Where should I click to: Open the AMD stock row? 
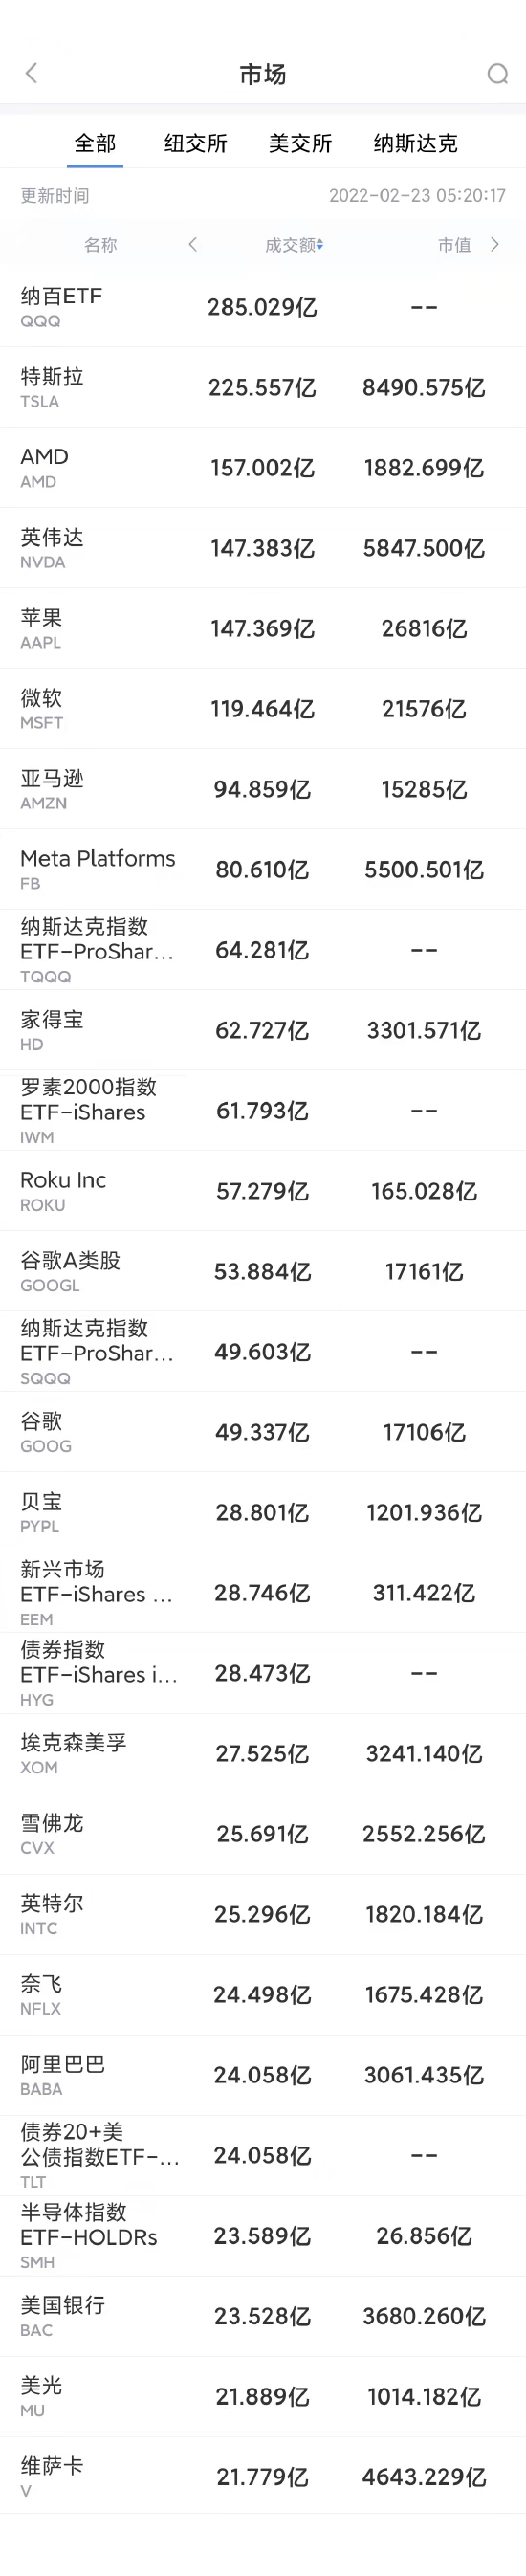(263, 468)
